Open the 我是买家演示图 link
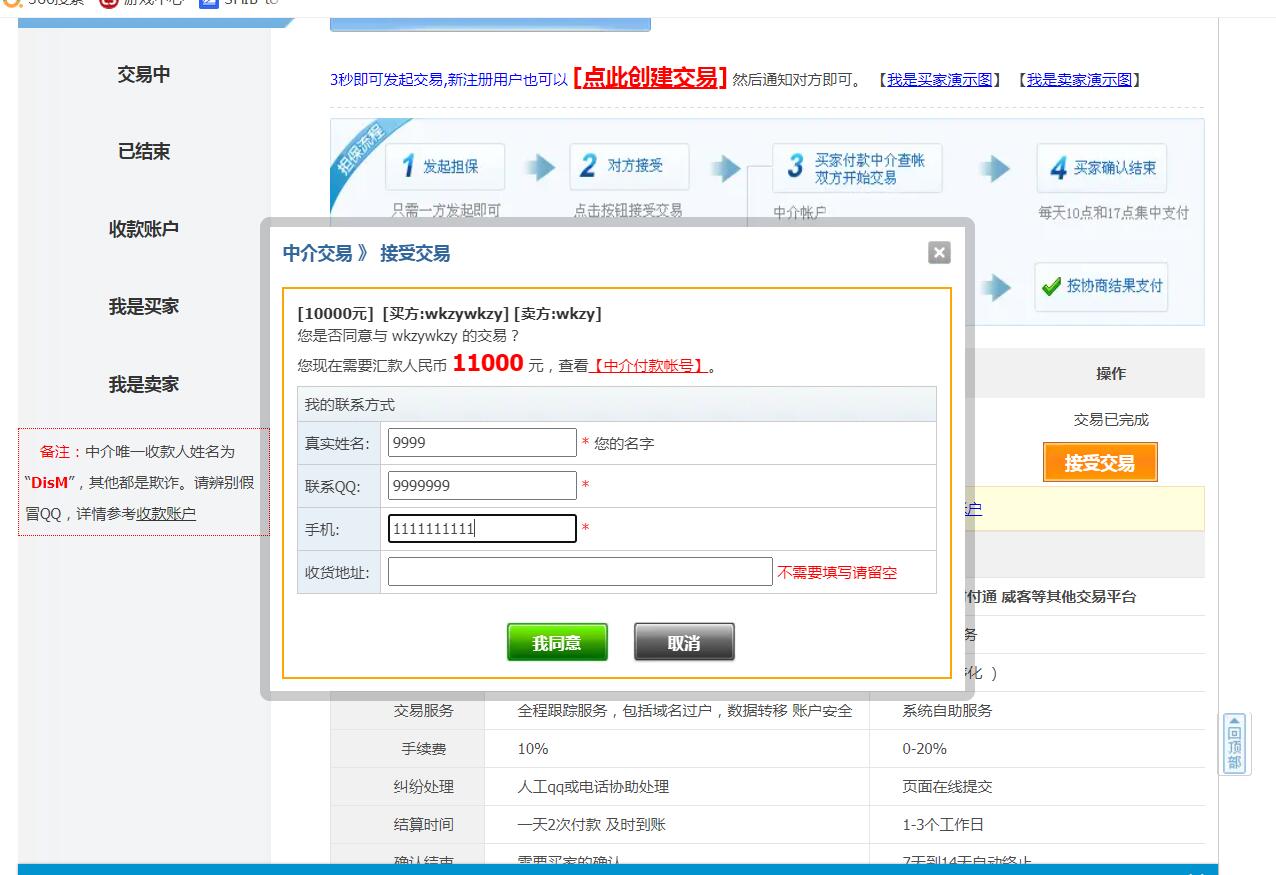Screen dimensions: 1276x875 click(939, 80)
